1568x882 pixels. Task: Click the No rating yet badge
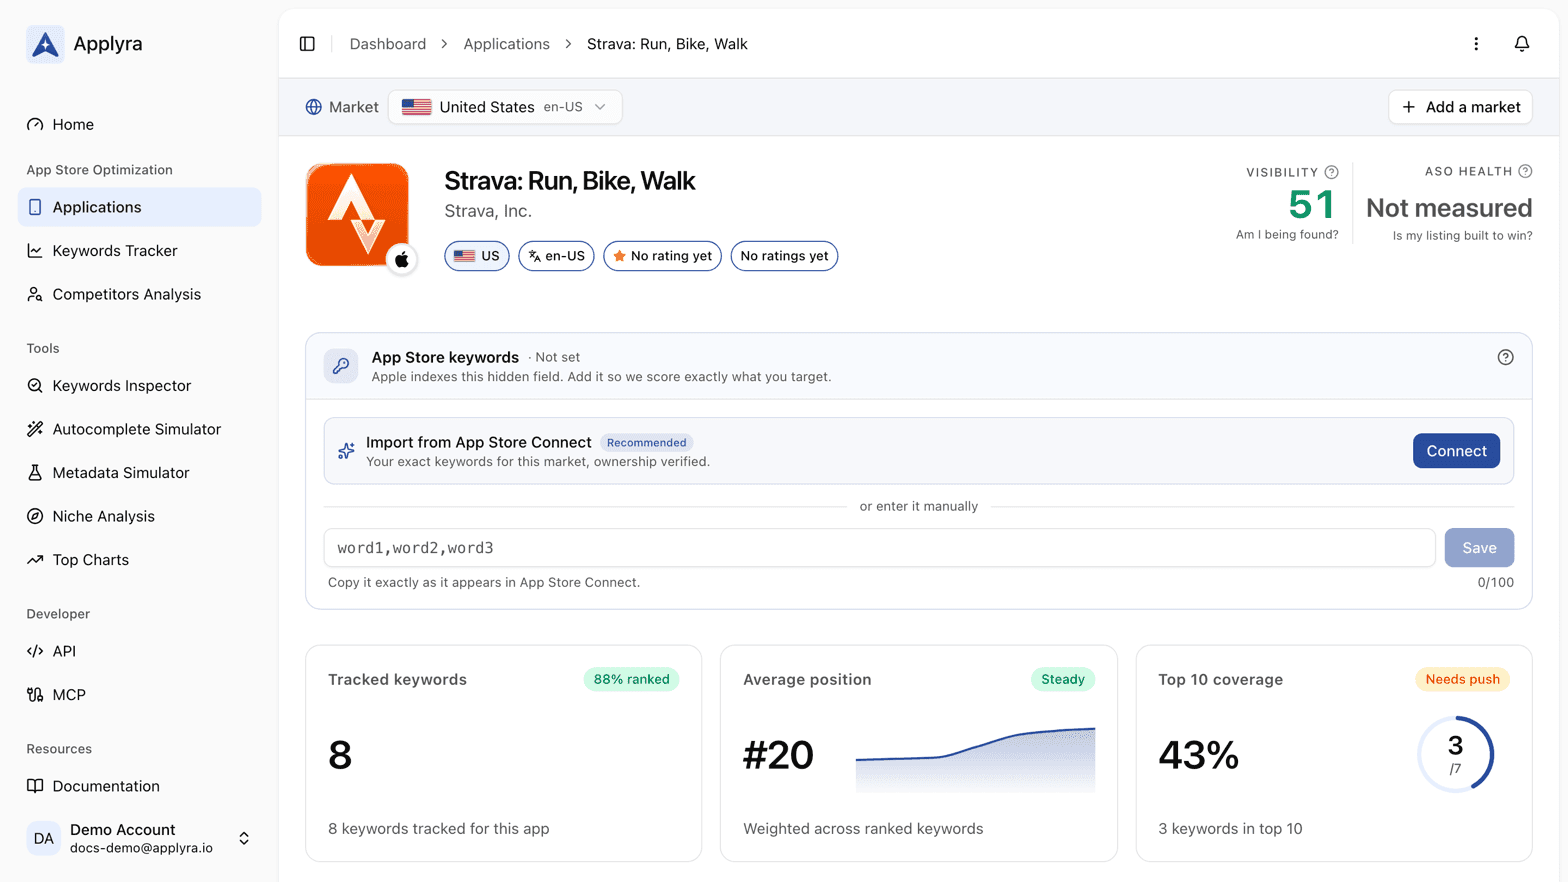click(x=662, y=256)
